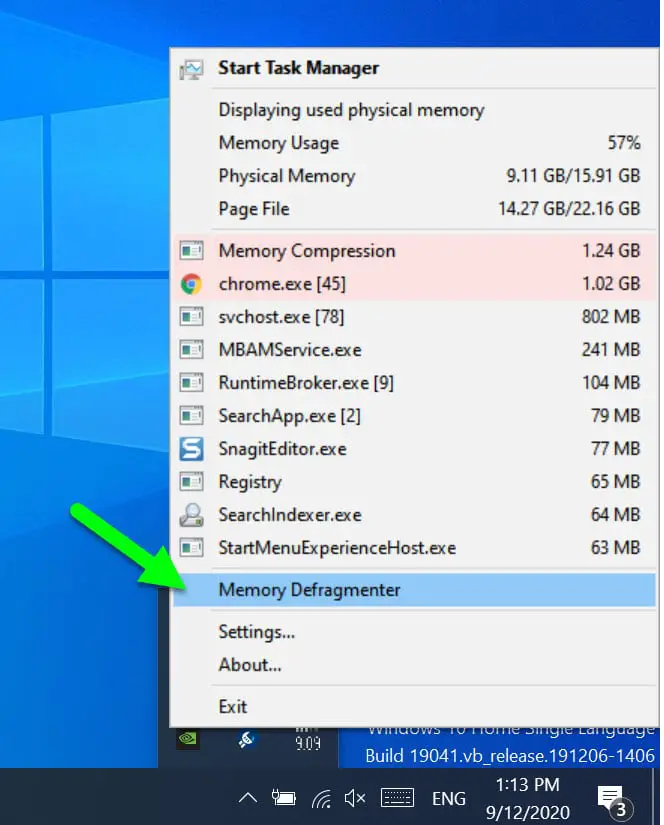
Task: Click the 9/12/2020 date text
Action: (x=528, y=812)
